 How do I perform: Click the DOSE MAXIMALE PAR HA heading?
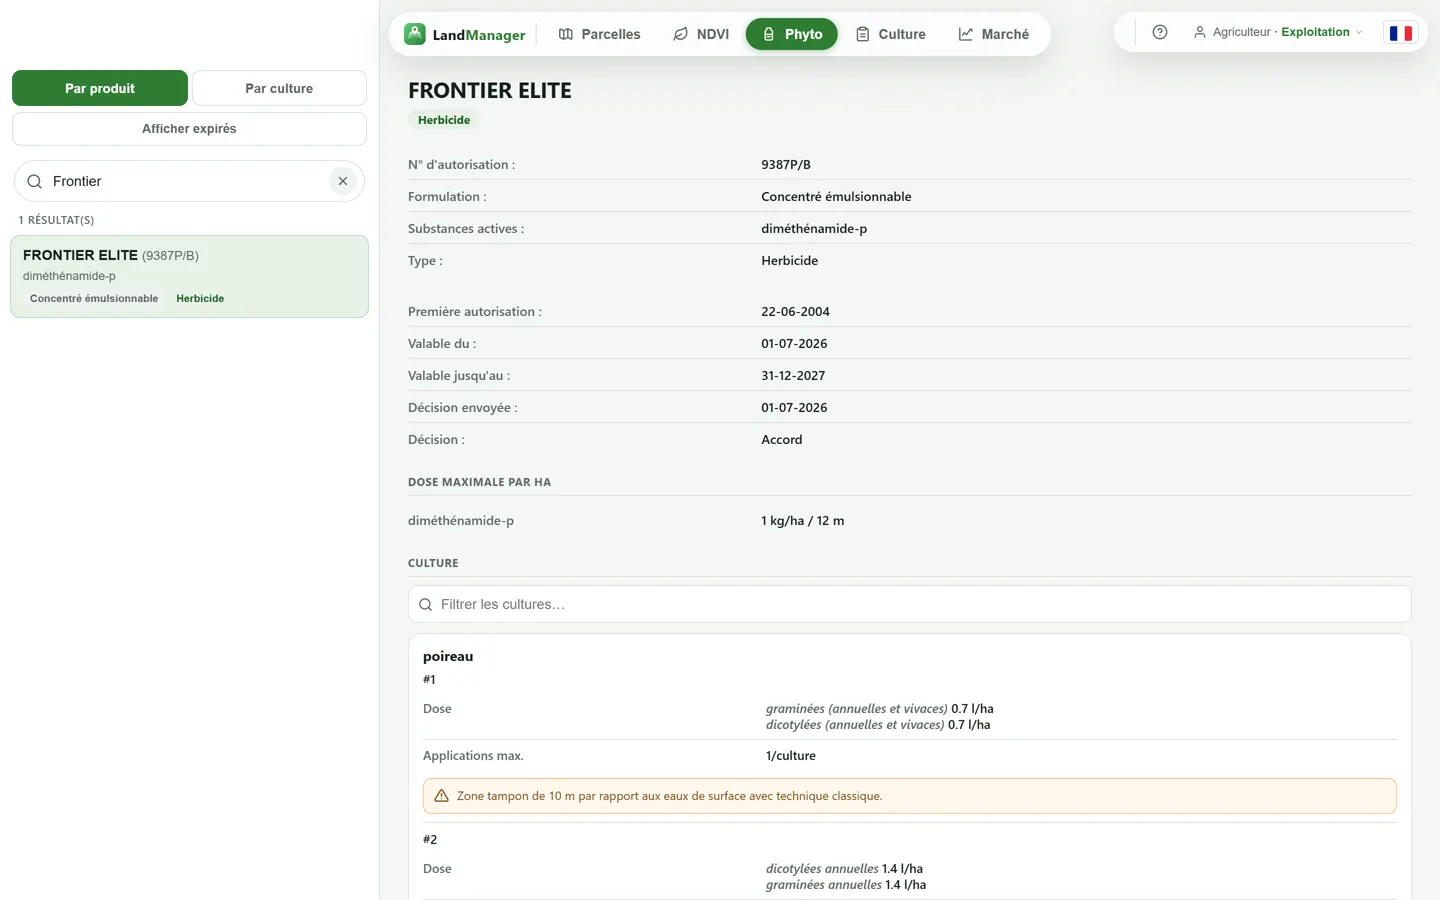[x=479, y=482]
